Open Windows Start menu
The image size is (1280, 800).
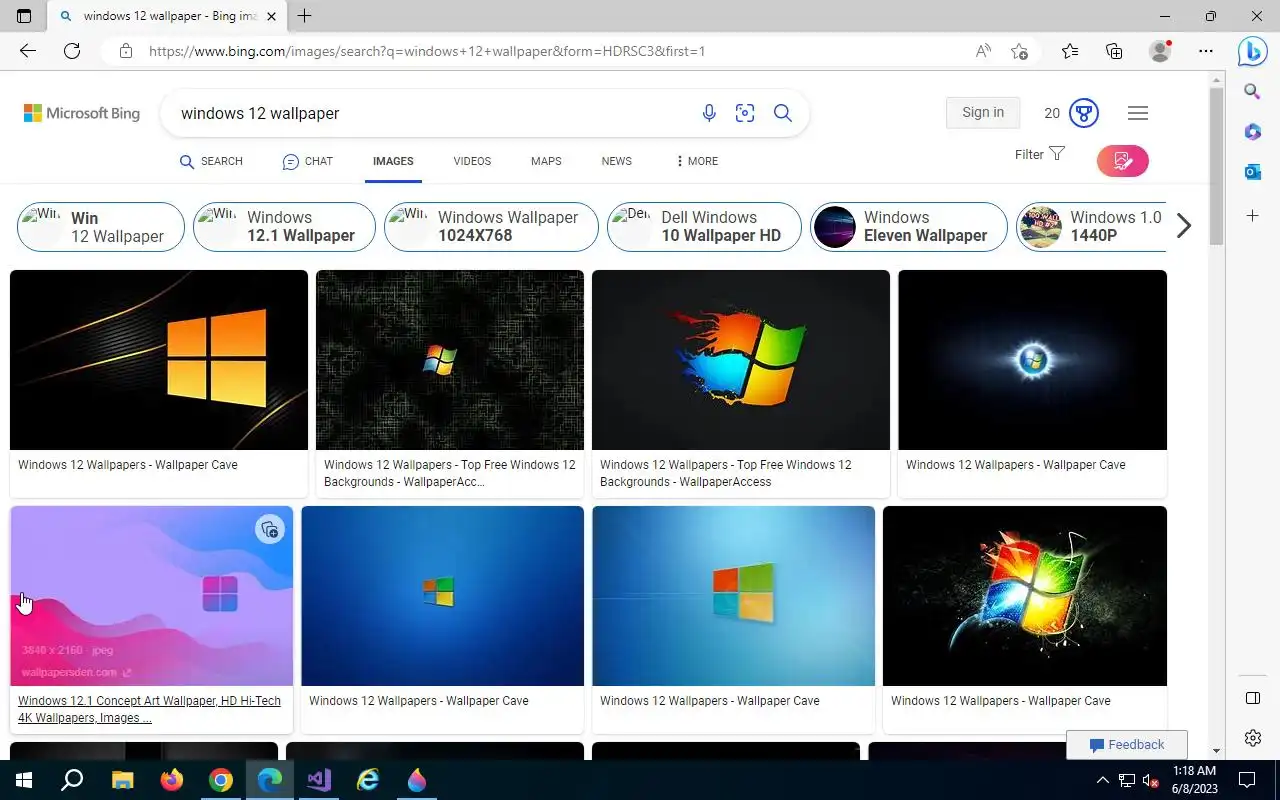[24, 780]
